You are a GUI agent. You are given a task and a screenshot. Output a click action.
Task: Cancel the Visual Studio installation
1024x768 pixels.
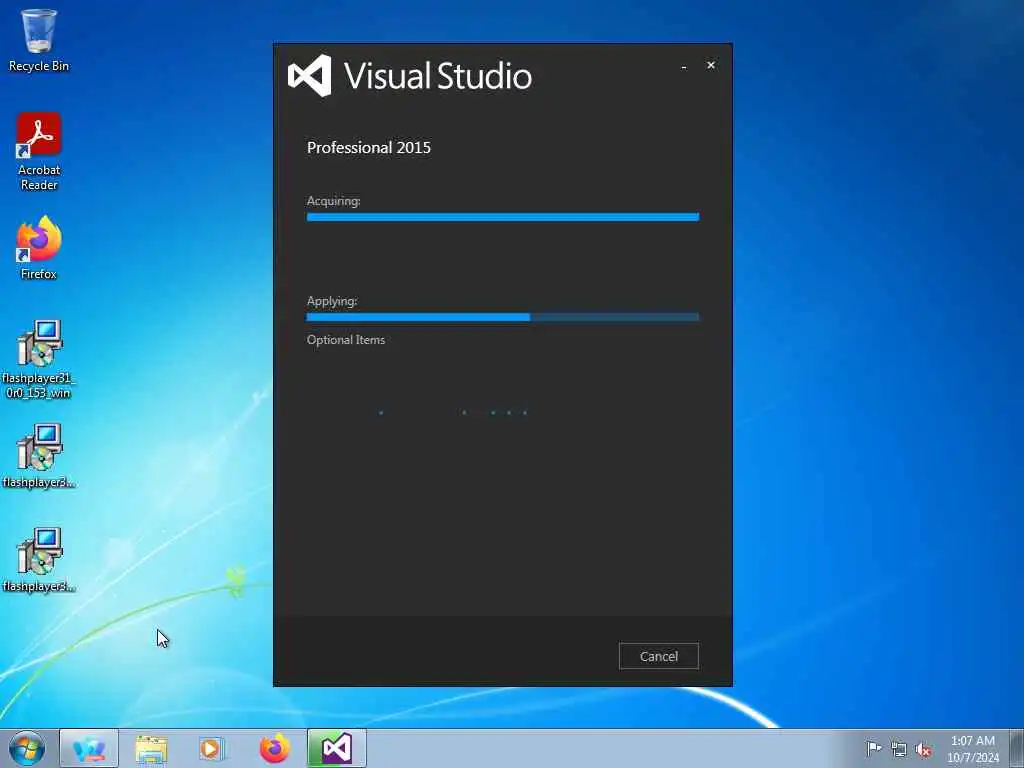pos(658,656)
